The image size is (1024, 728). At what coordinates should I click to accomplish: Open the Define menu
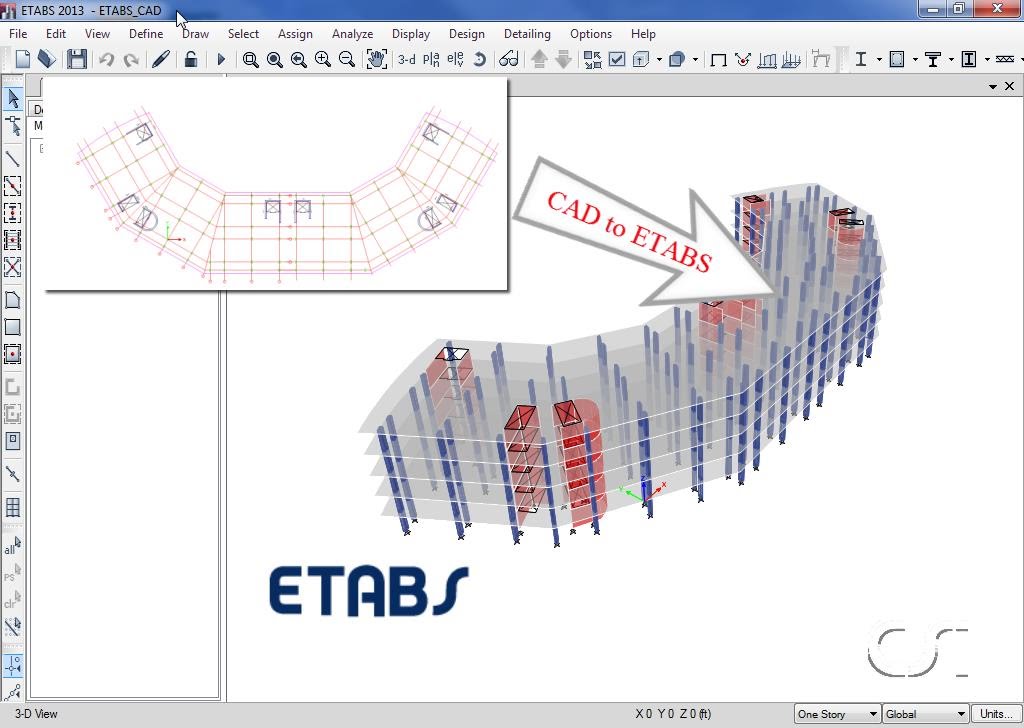[x=146, y=34]
